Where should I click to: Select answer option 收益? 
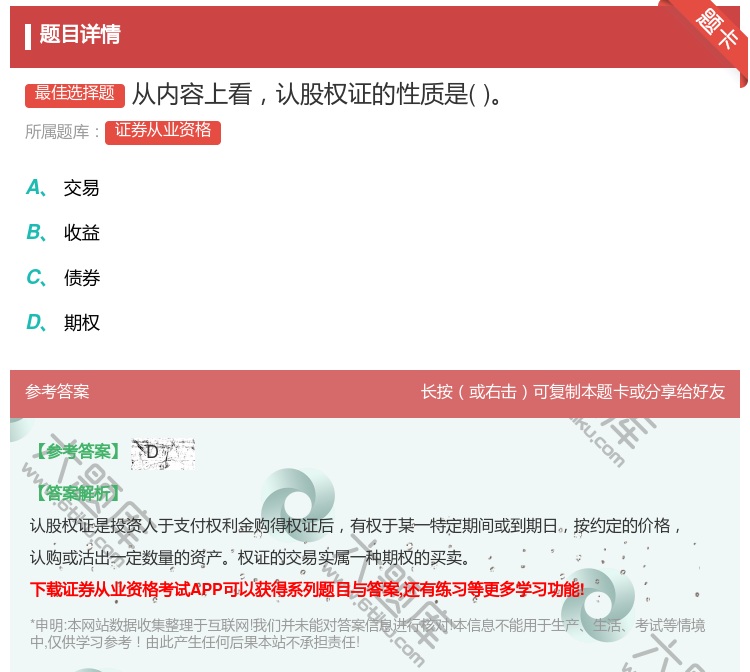[82, 233]
